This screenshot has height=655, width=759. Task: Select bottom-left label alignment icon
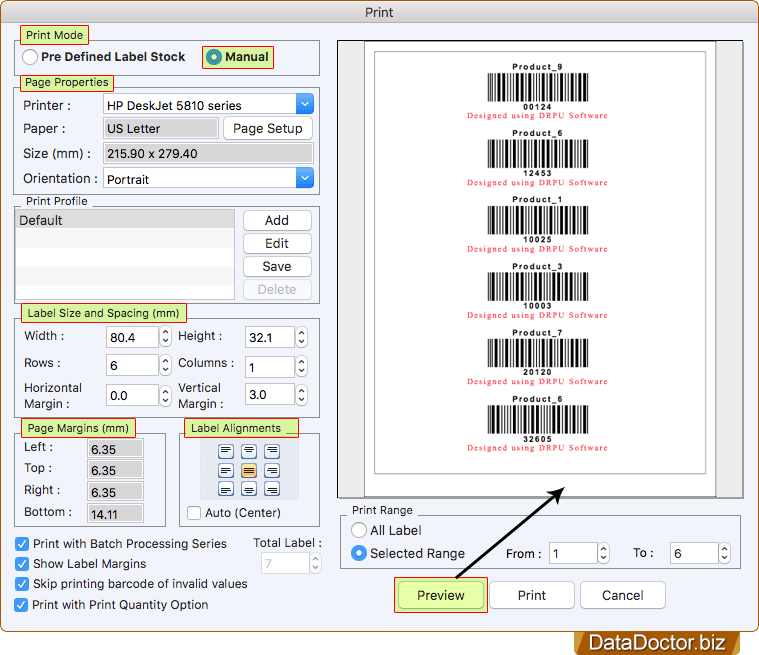point(226,489)
